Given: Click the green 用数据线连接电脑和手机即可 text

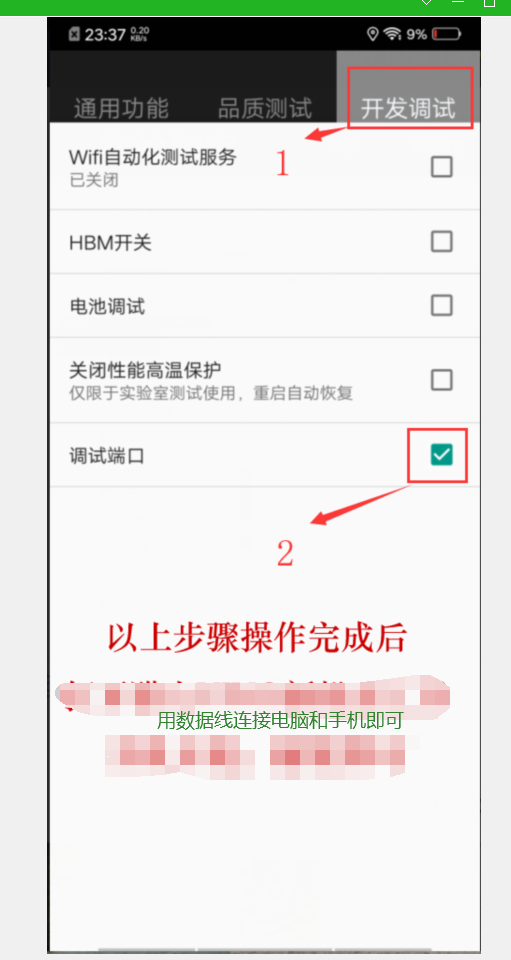Looking at the screenshot, I should [280, 721].
